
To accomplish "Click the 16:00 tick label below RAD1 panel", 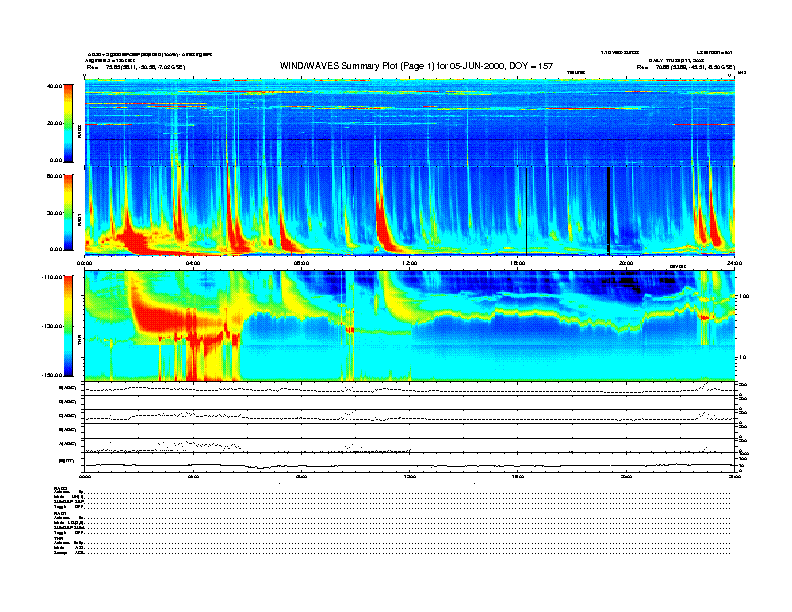I will [x=518, y=263].
